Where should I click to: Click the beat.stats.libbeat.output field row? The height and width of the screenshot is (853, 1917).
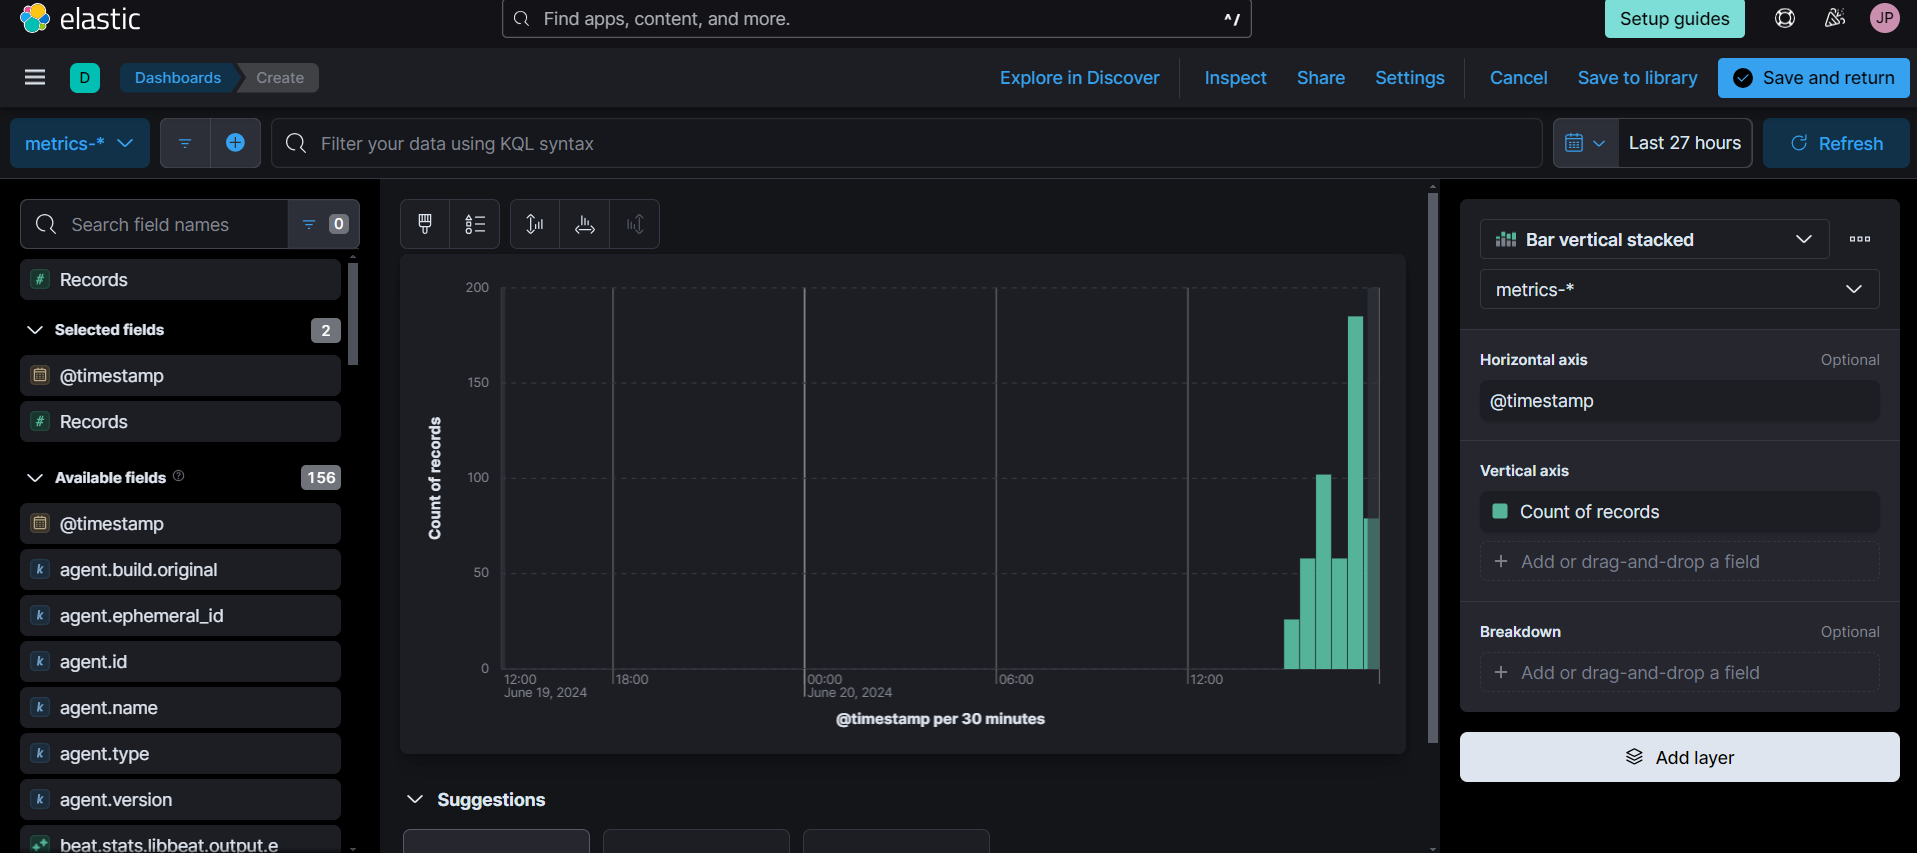(x=180, y=841)
